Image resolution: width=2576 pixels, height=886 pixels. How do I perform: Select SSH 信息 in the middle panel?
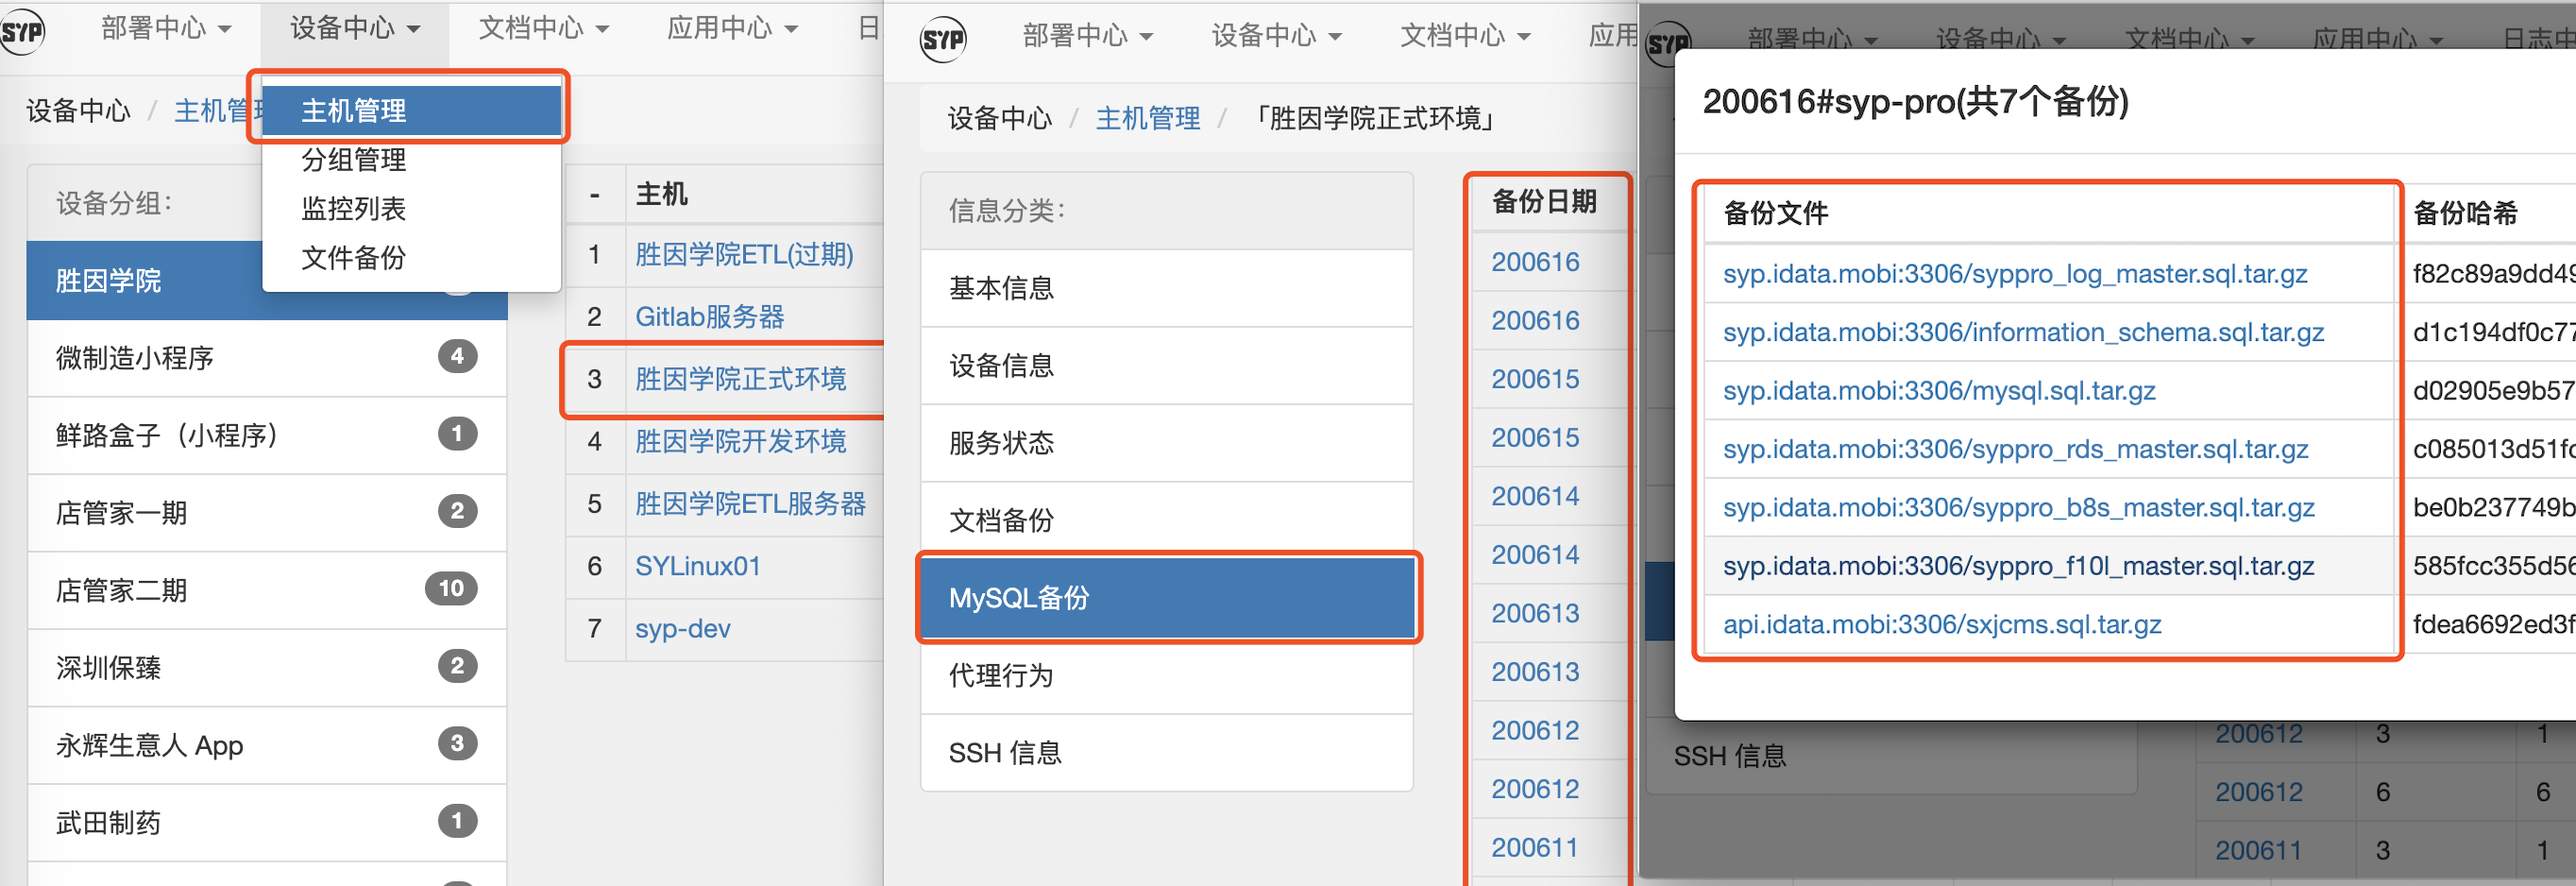tap(1167, 753)
